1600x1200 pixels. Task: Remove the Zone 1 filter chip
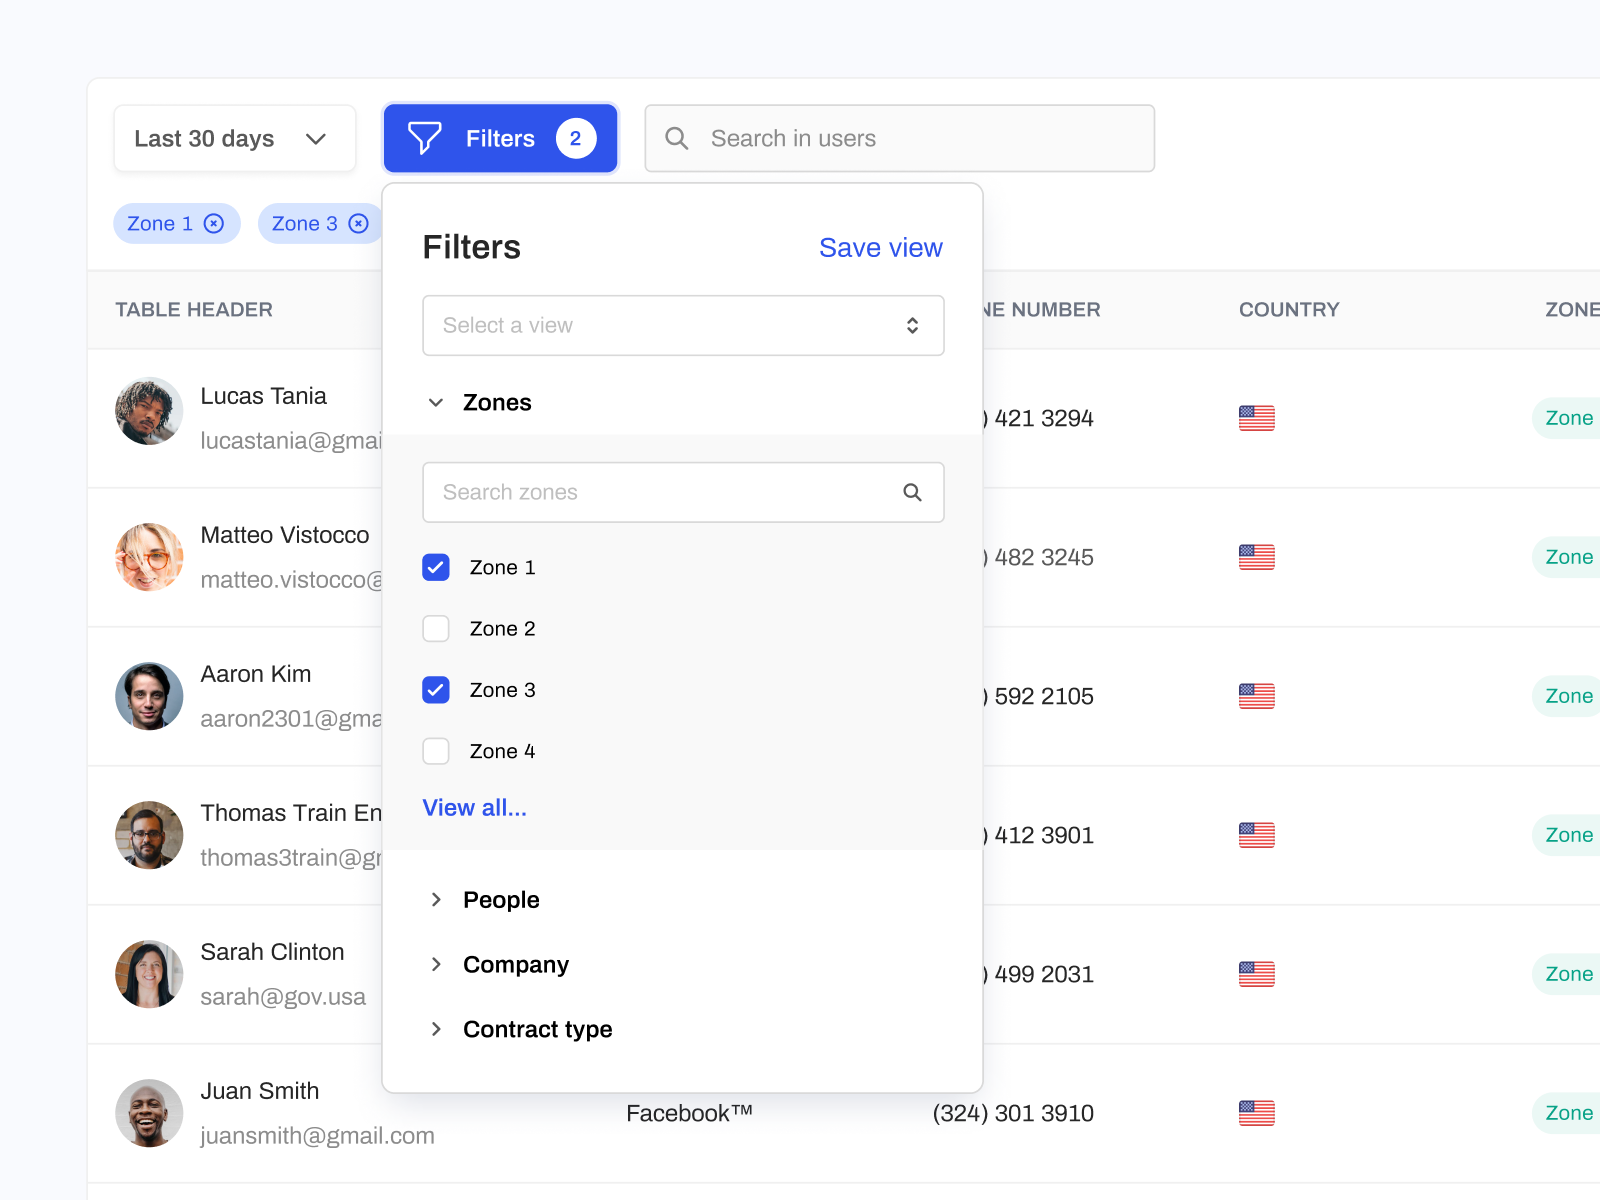coord(214,223)
